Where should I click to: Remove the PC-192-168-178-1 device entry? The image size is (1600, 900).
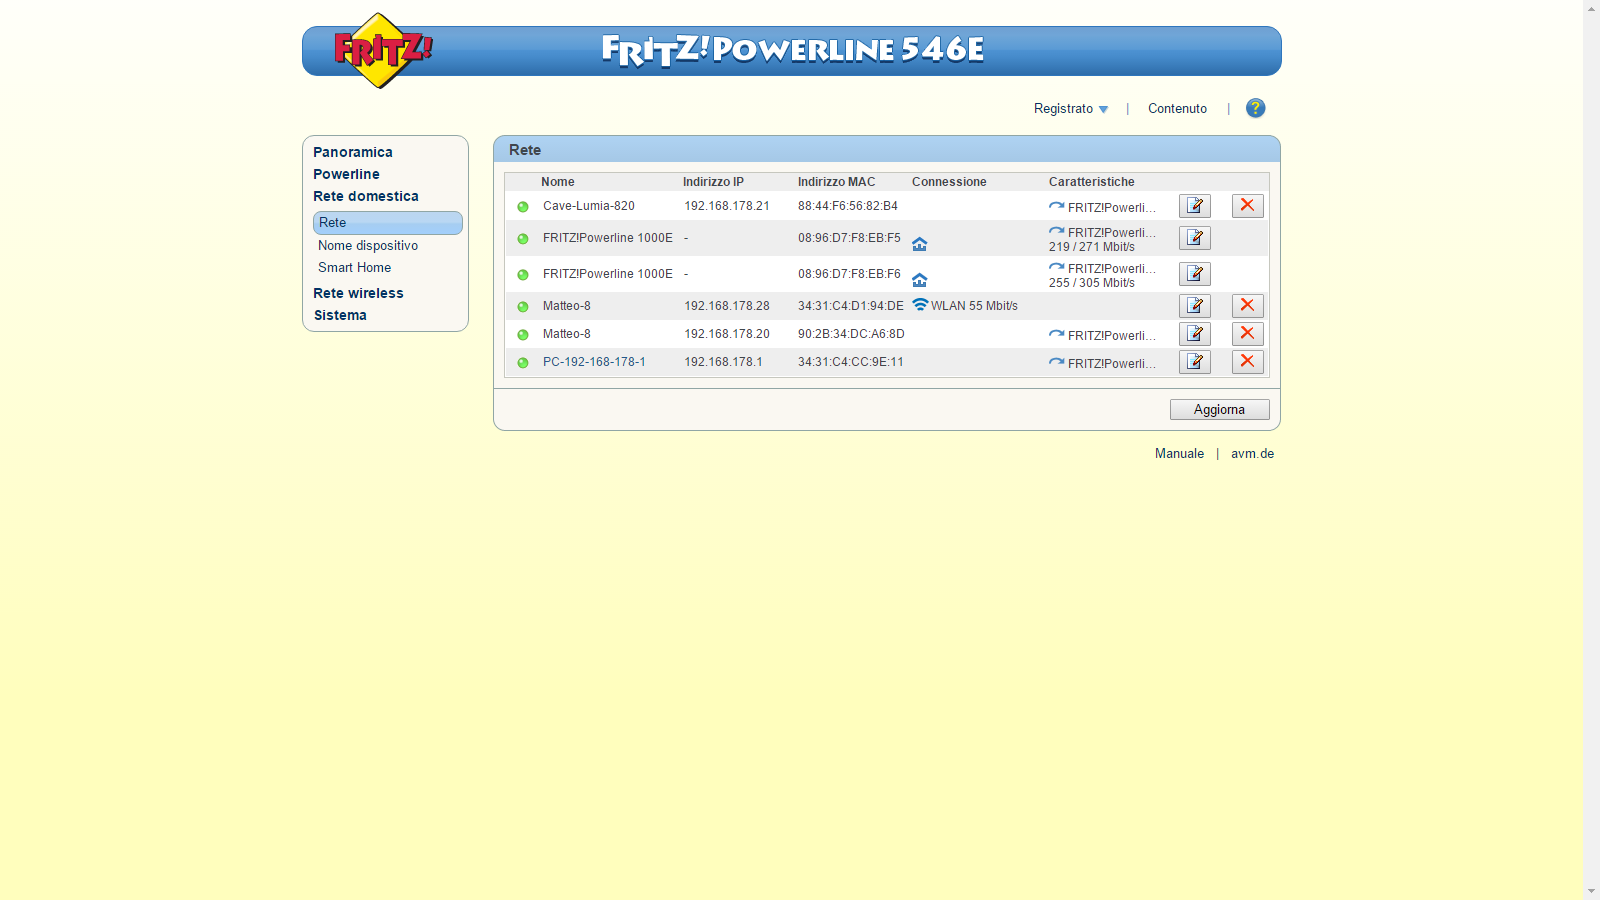click(1247, 362)
